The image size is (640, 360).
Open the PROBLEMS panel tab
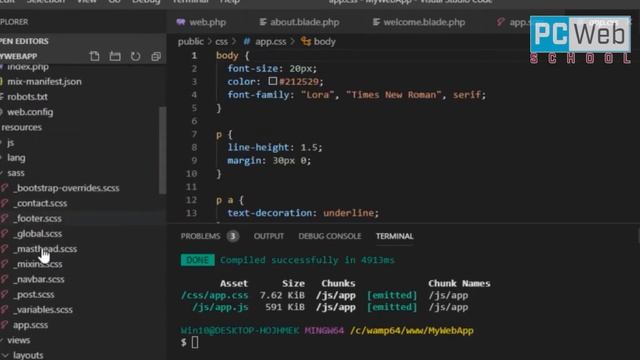tap(200, 236)
